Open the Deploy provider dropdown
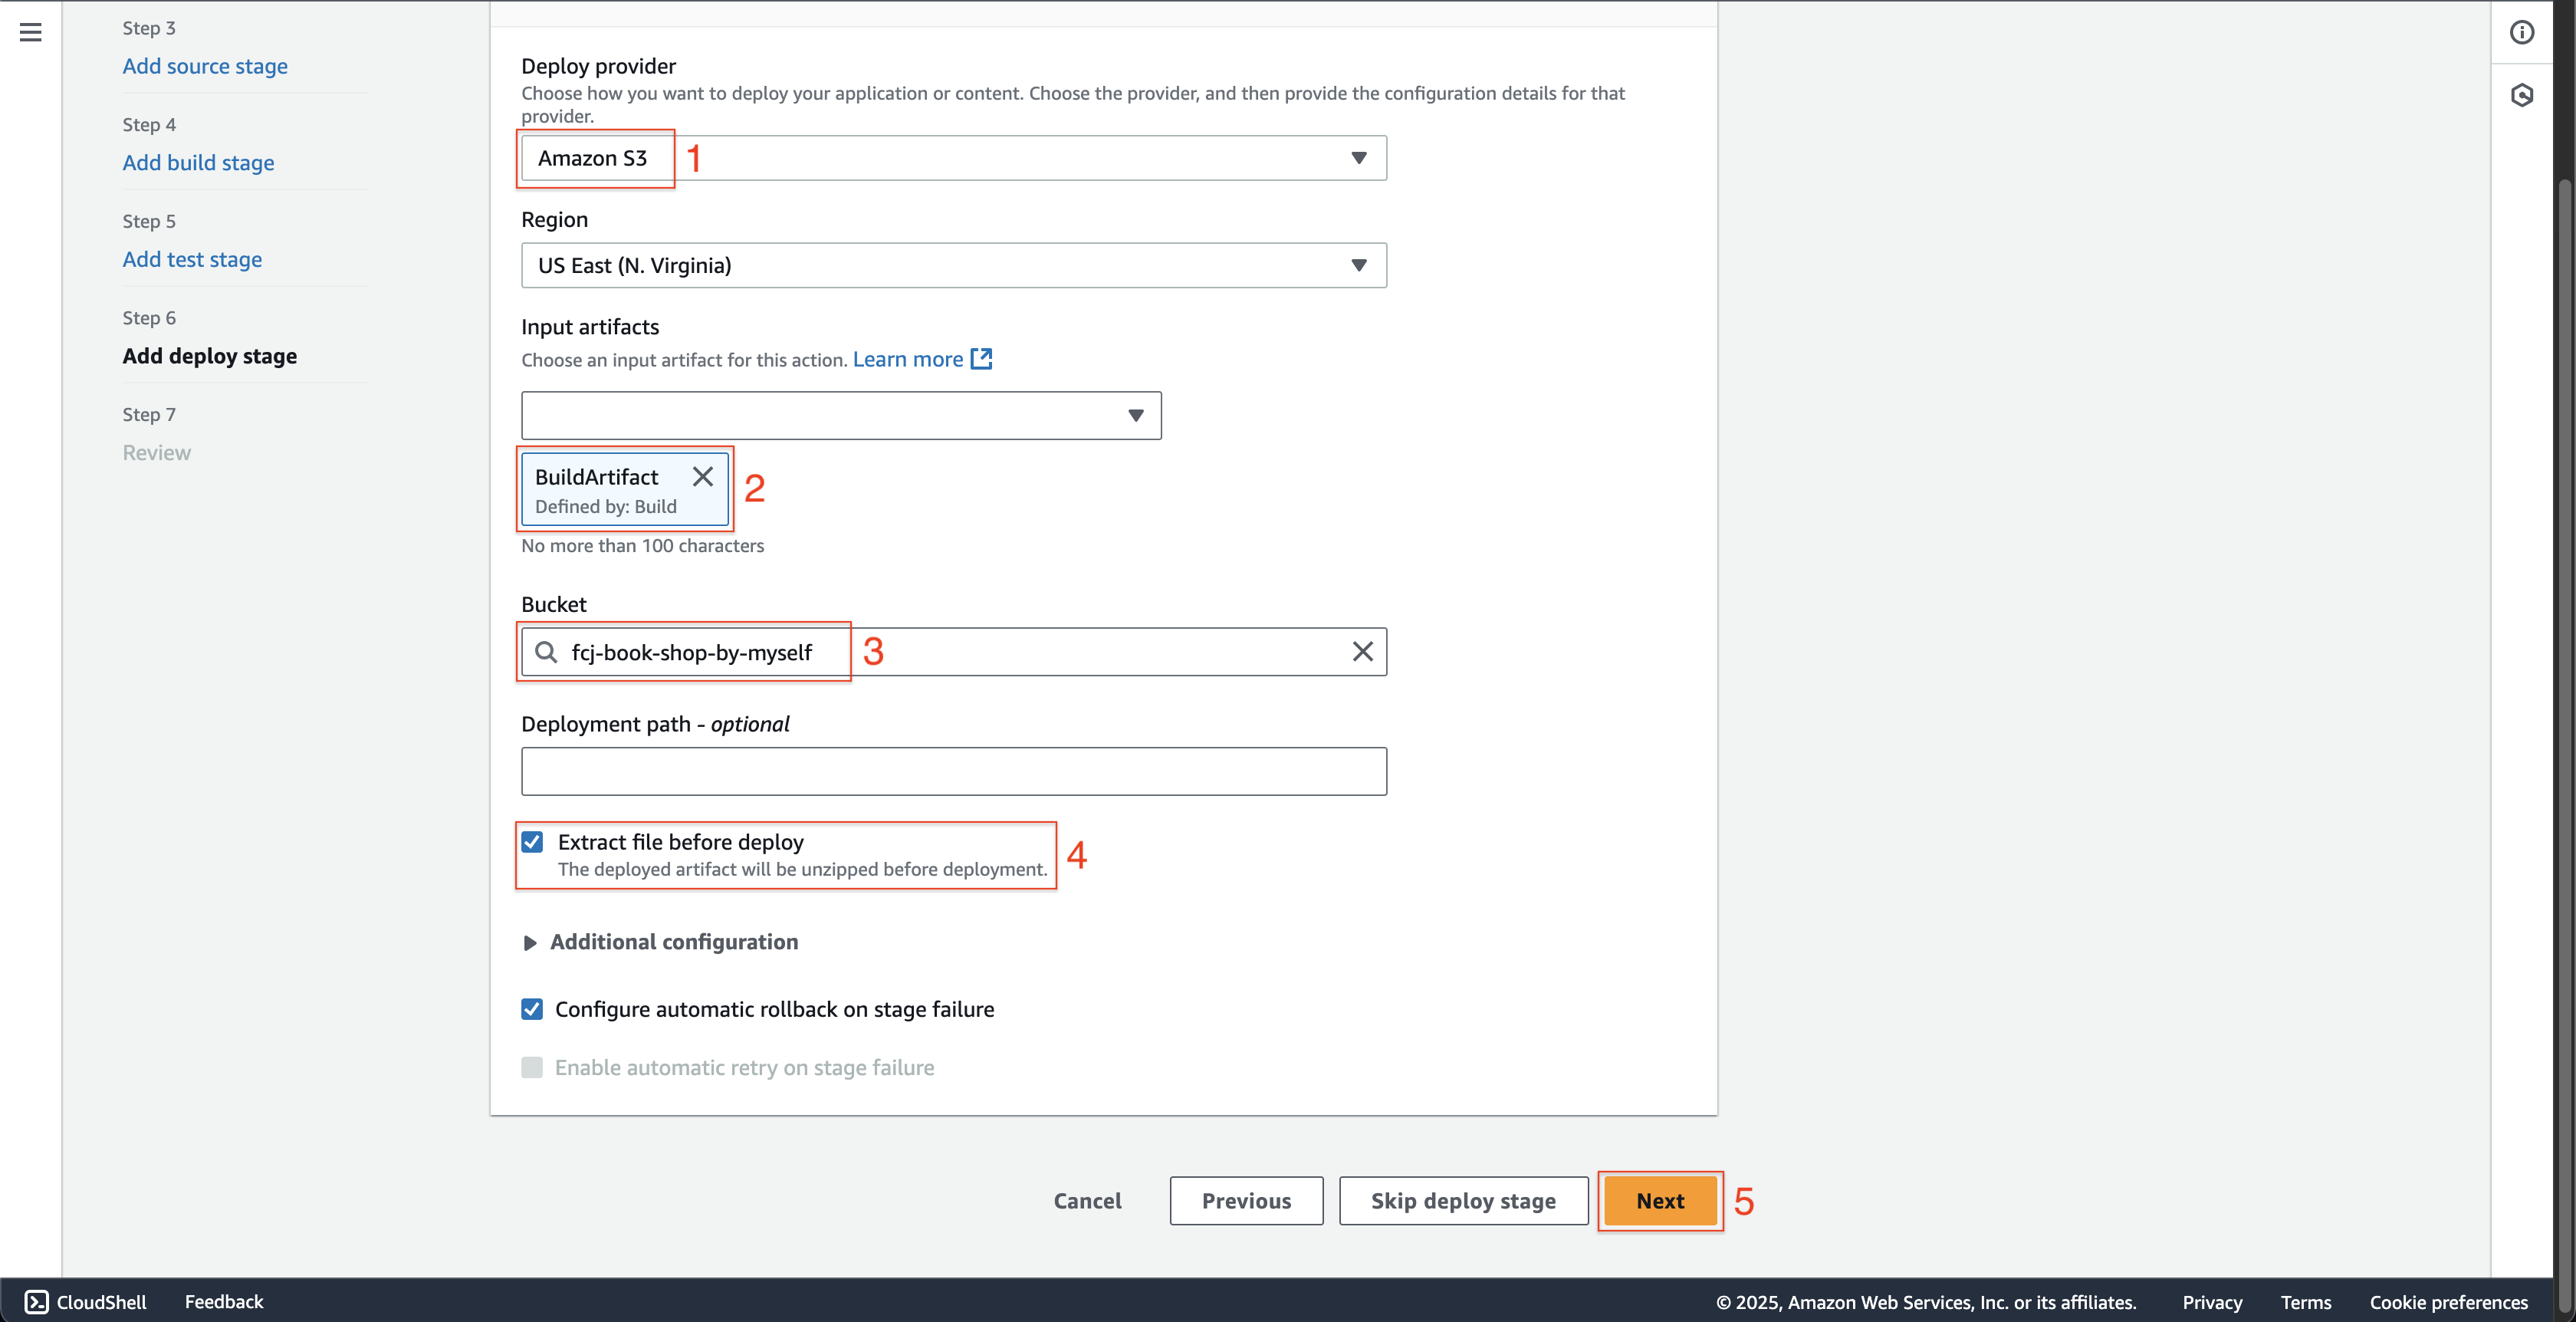Viewport: 2576px width, 1322px height. click(x=953, y=158)
